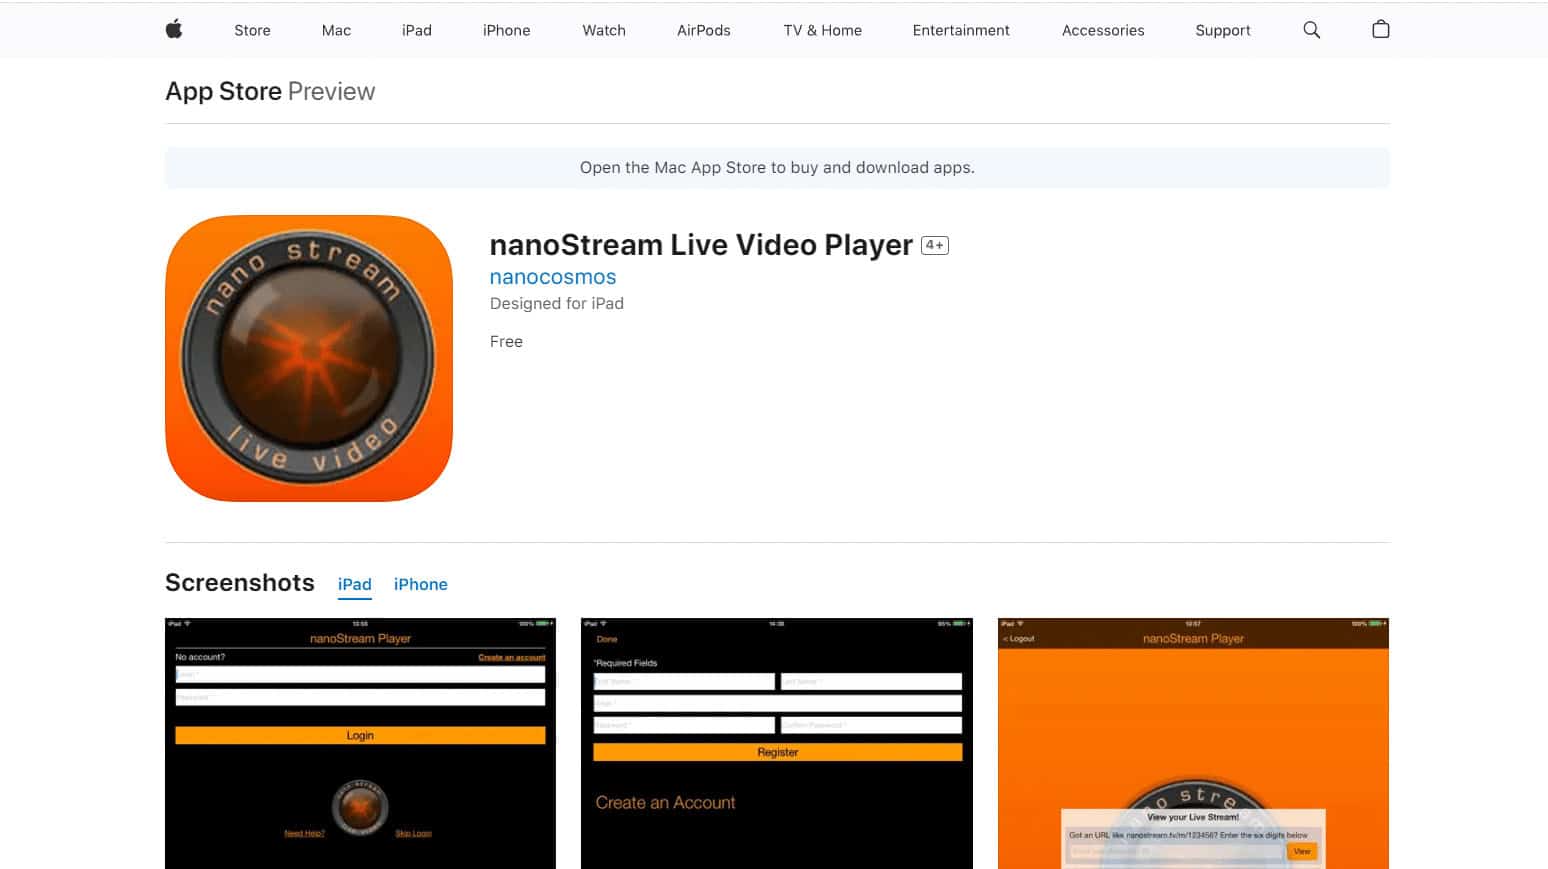Open the Mac menu item
Viewport: 1548px width, 869px height.
pos(336,30)
